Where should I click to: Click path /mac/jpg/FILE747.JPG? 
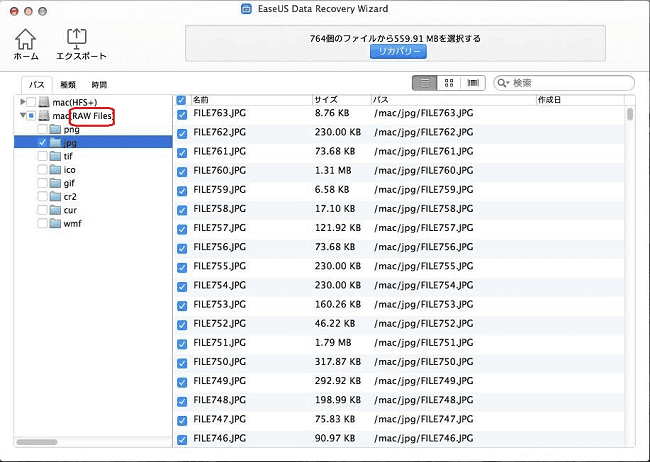coord(423,419)
